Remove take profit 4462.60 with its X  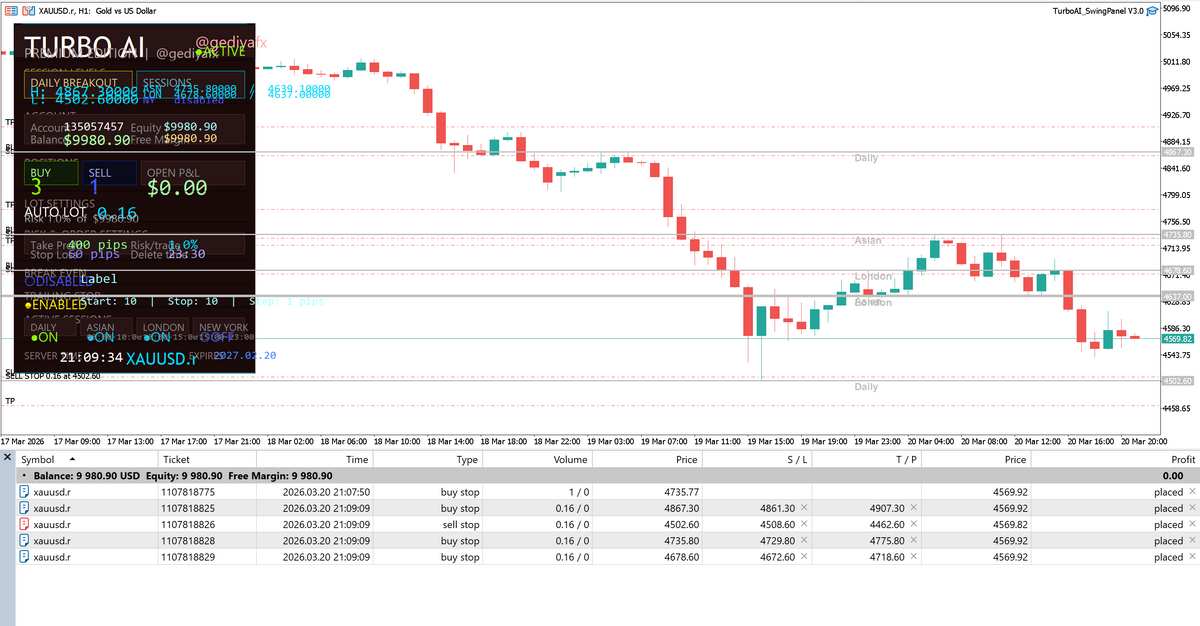[x=913, y=524]
